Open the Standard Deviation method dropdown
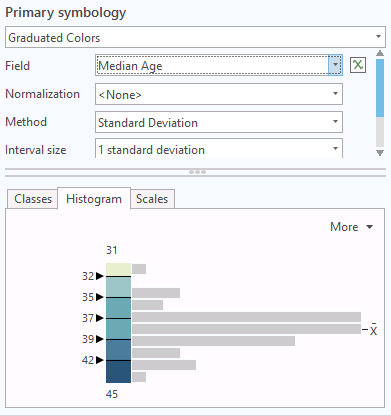 click(219, 122)
